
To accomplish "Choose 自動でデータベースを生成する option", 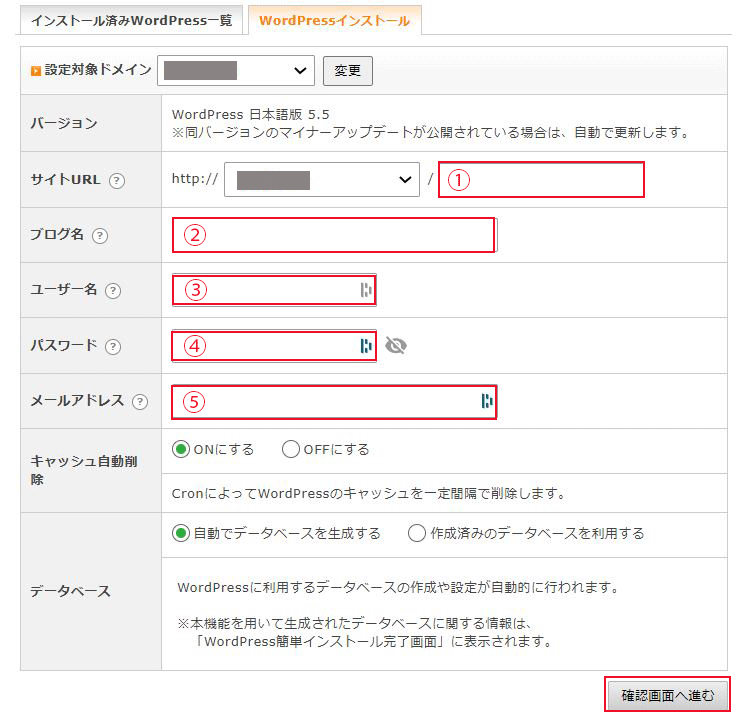I will pos(181,534).
